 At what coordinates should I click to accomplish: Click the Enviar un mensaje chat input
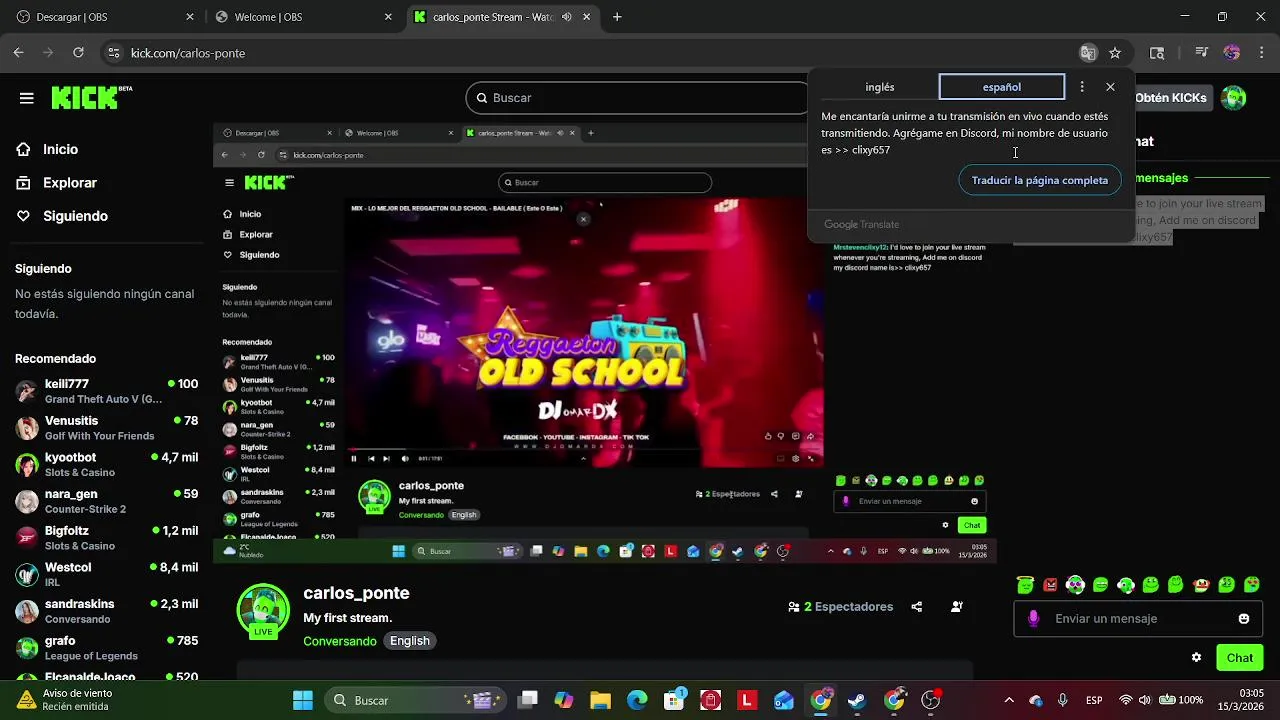point(1140,619)
